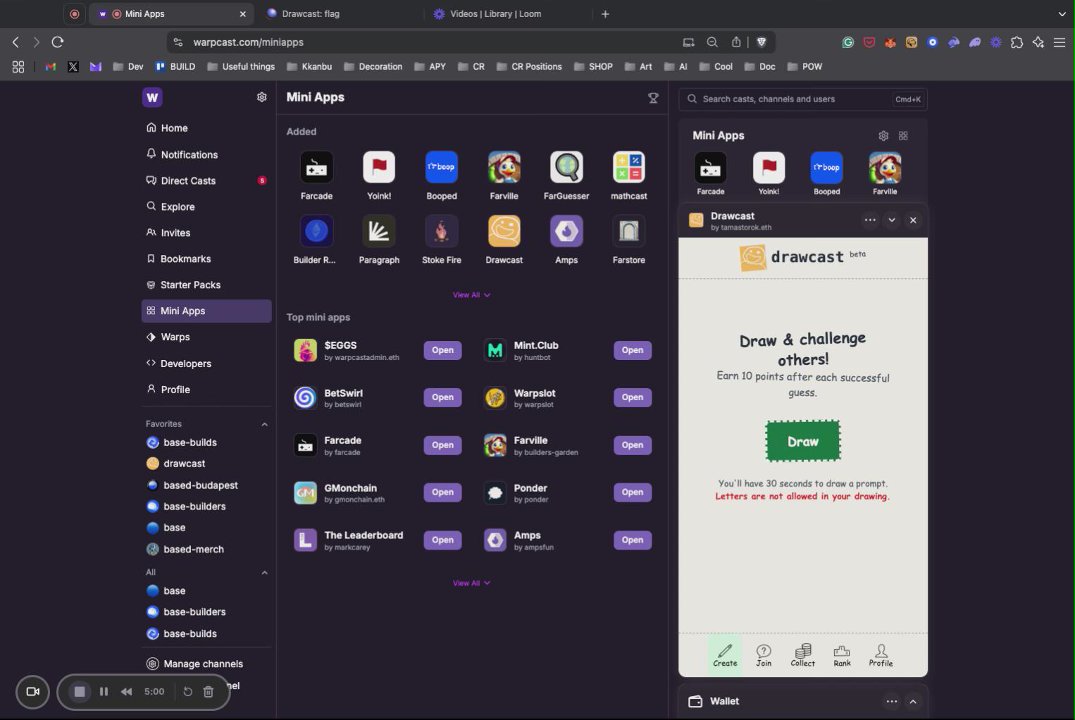Select Join tab in Drawcast
This screenshot has height=720, width=1075.
click(764, 655)
